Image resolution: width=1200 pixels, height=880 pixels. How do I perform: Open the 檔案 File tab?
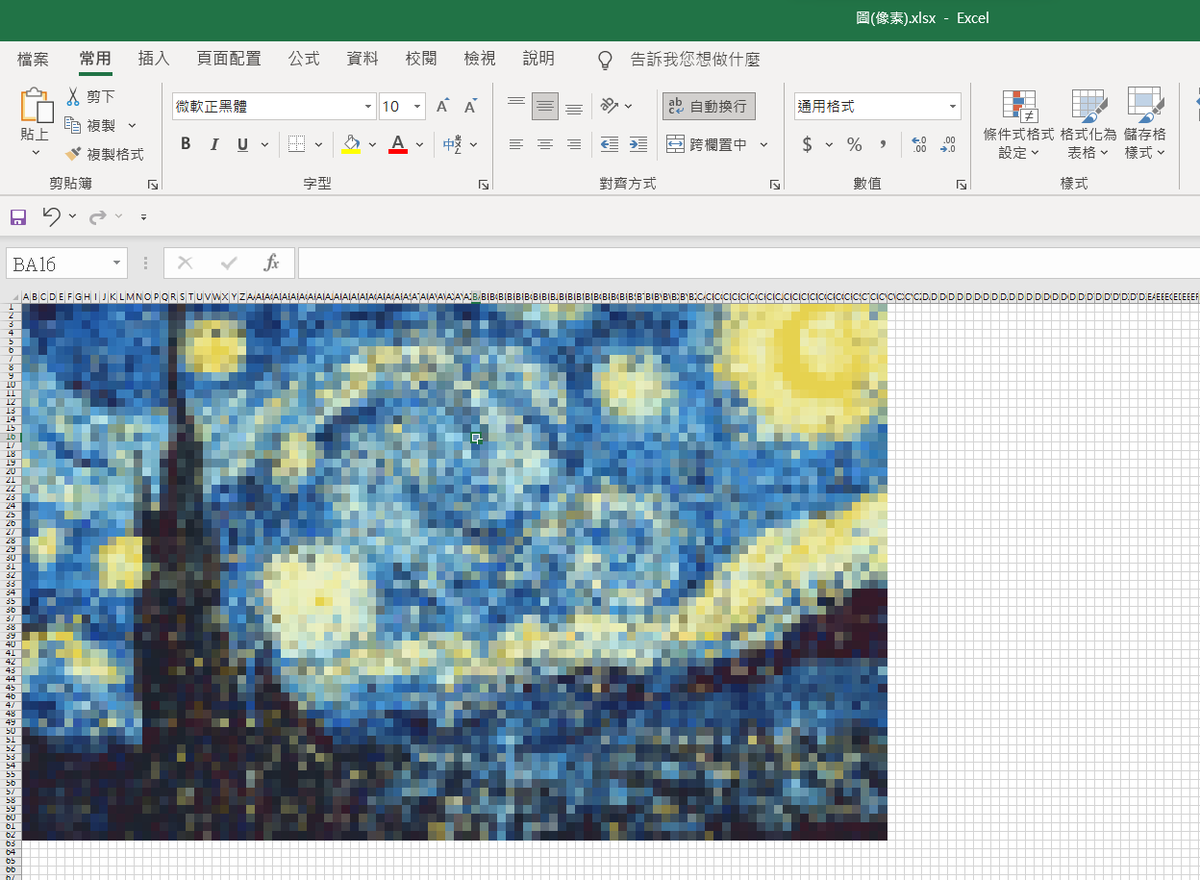33,59
